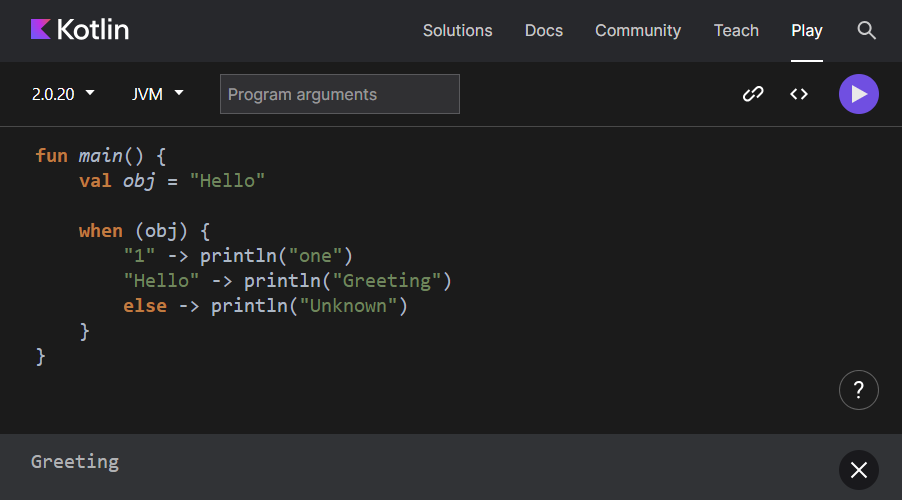Click the println("one") line
The image size is (902, 500).
(x=238, y=256)
